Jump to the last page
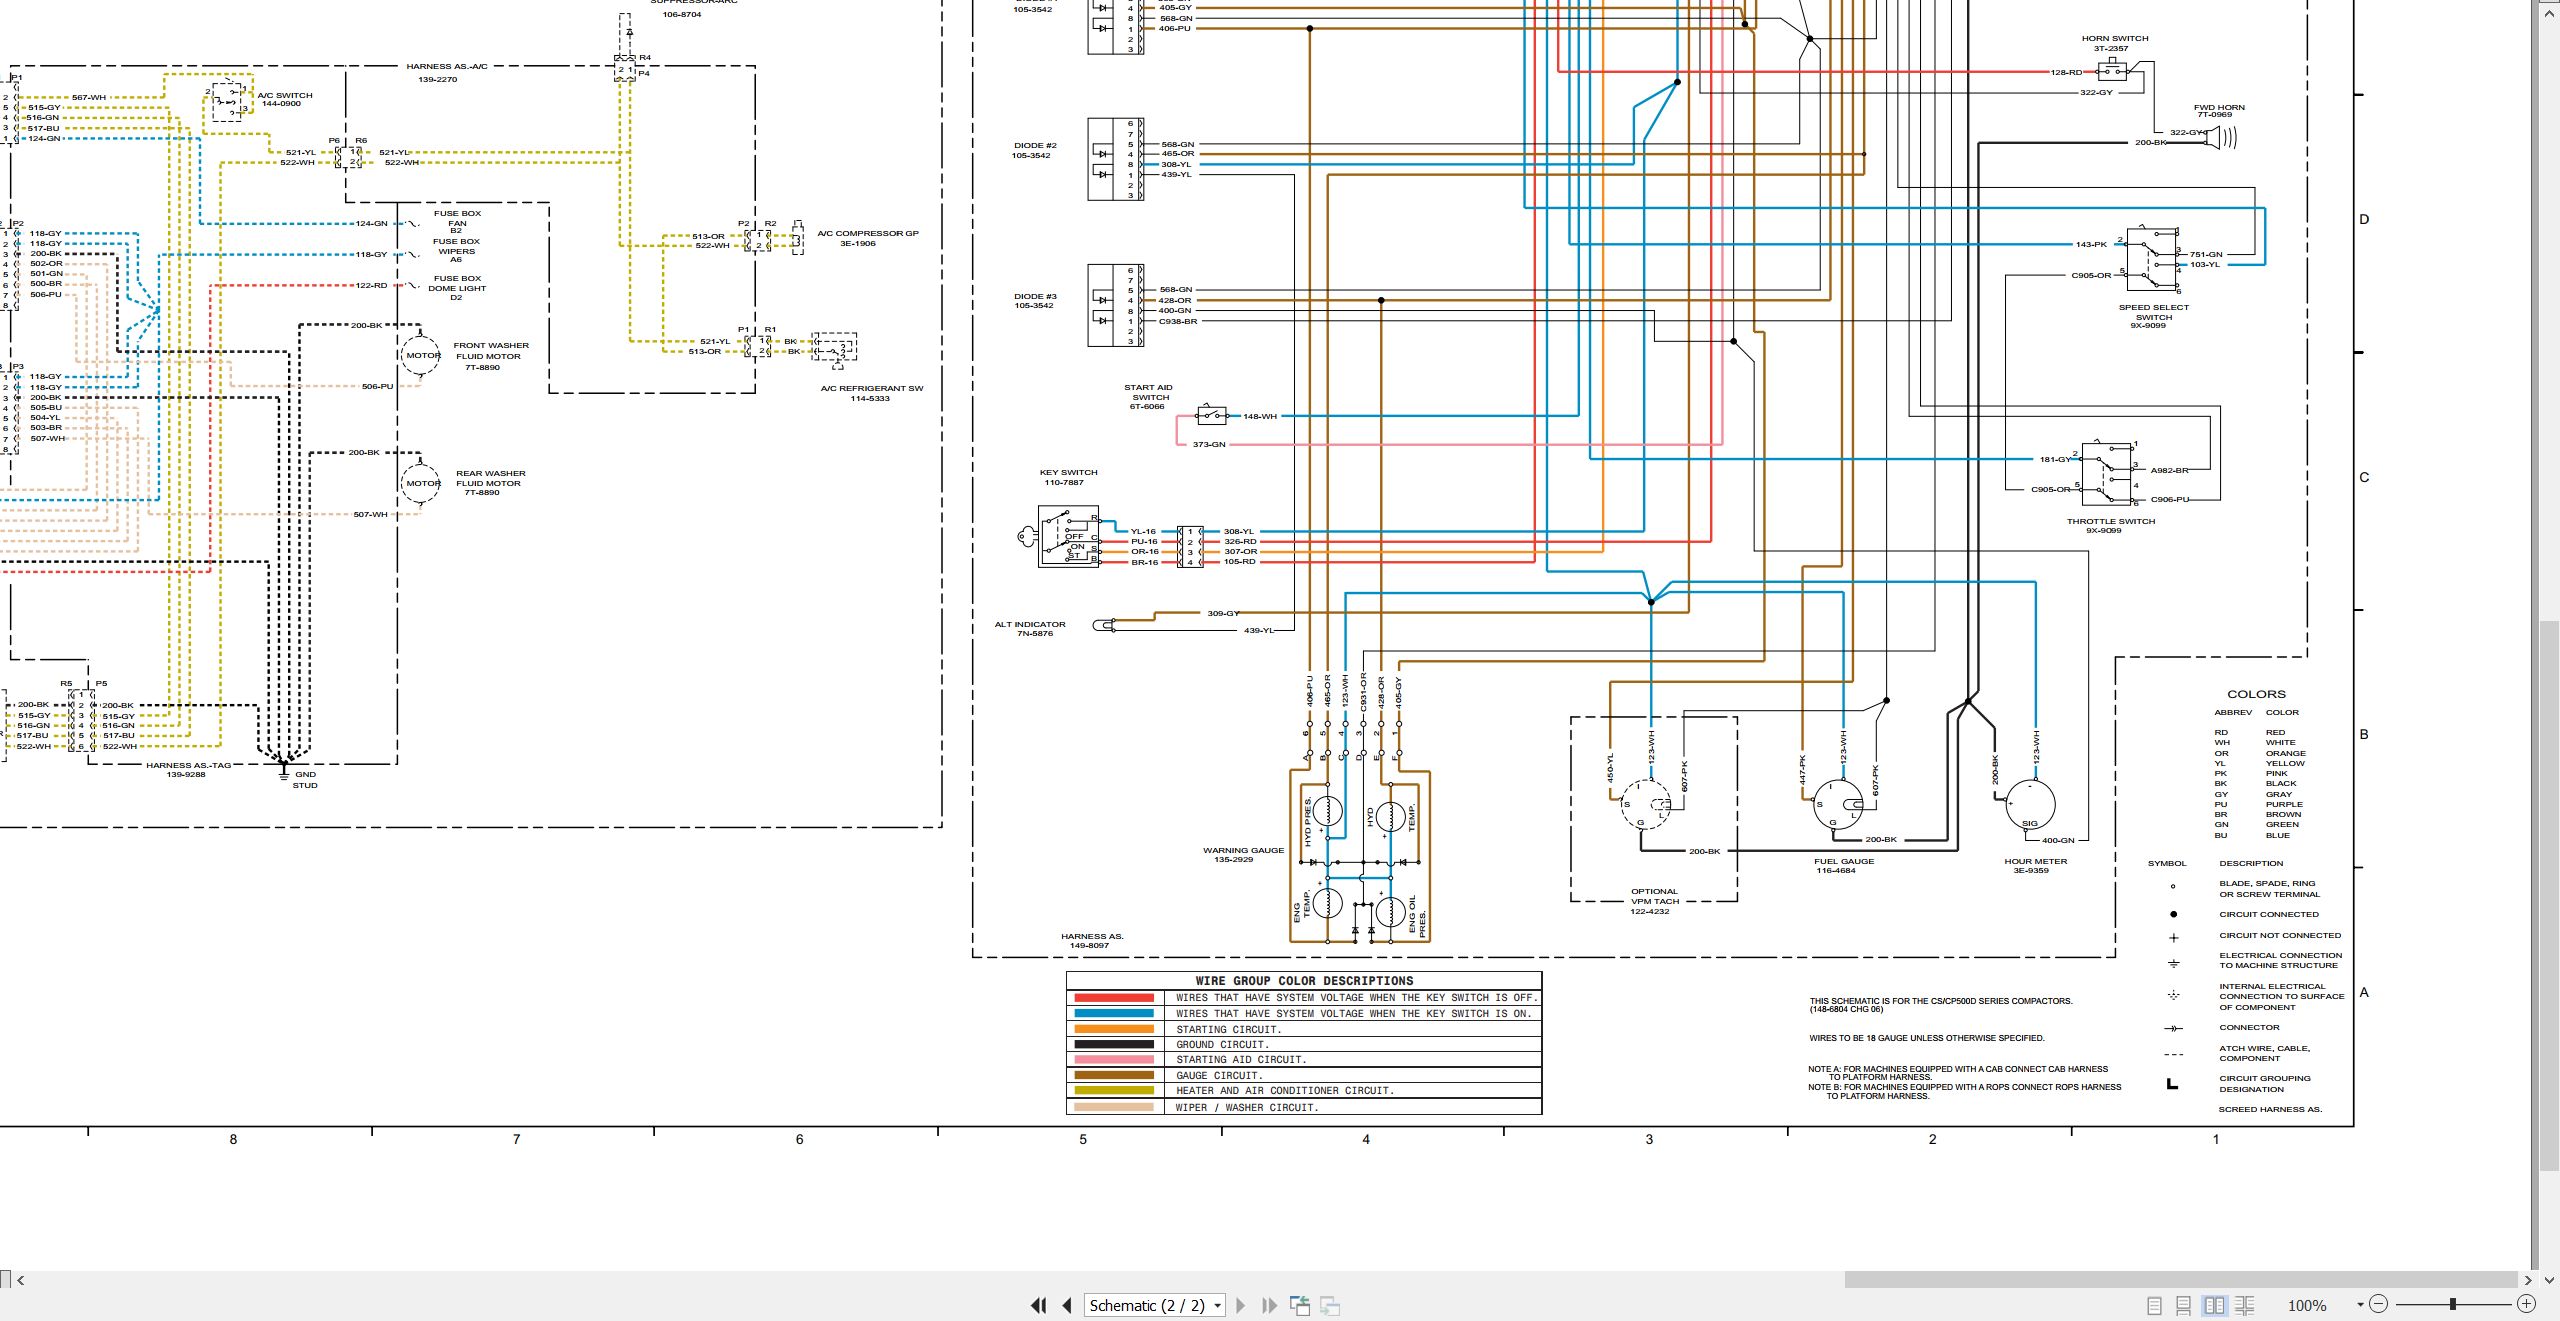2560x1321 pixels. pyautogui.click(x=1269, y=1305)
